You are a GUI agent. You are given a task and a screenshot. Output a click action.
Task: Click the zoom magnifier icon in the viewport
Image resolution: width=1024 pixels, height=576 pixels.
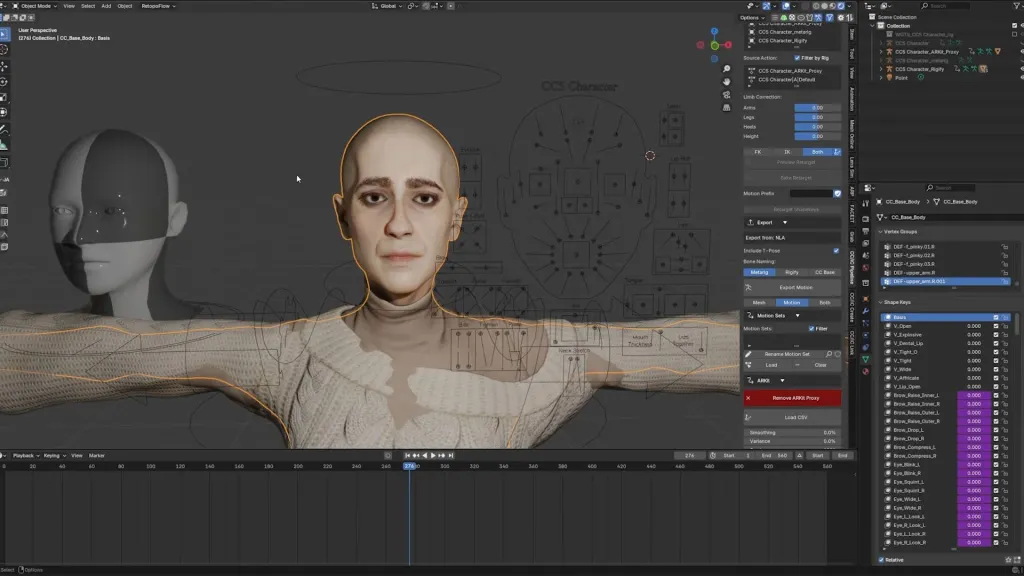coord(725,66)
